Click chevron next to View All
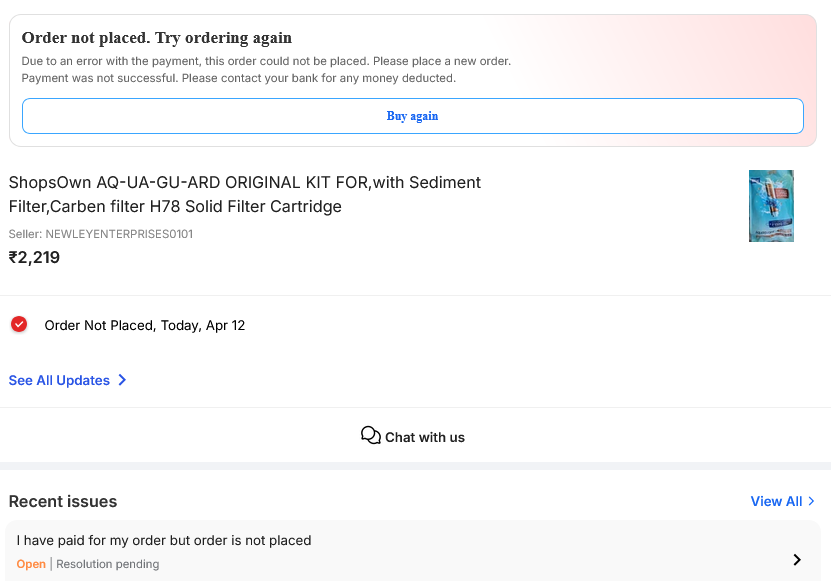Image resolution: width=831 pixels, height=581 pixels. point(811,501)
